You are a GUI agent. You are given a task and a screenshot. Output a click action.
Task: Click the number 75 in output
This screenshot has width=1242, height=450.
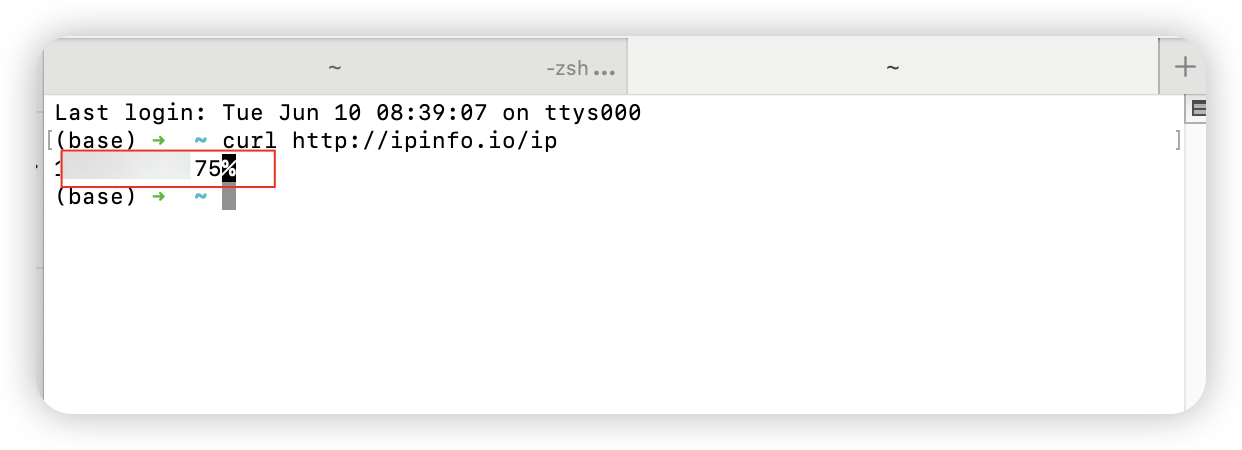pos(208,169)
